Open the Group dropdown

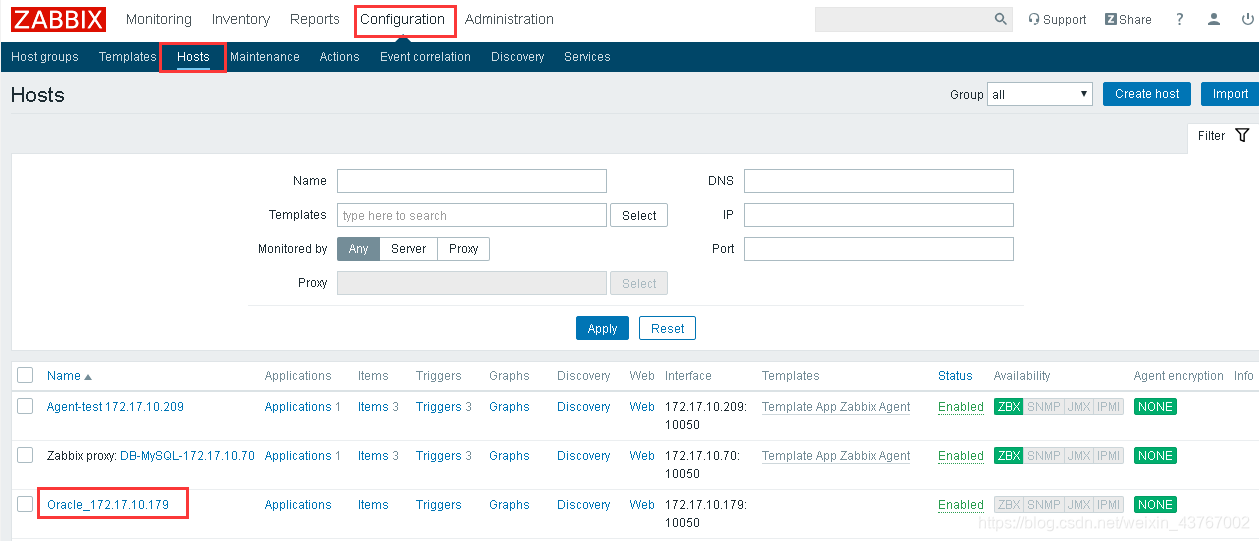[1040, 94]
